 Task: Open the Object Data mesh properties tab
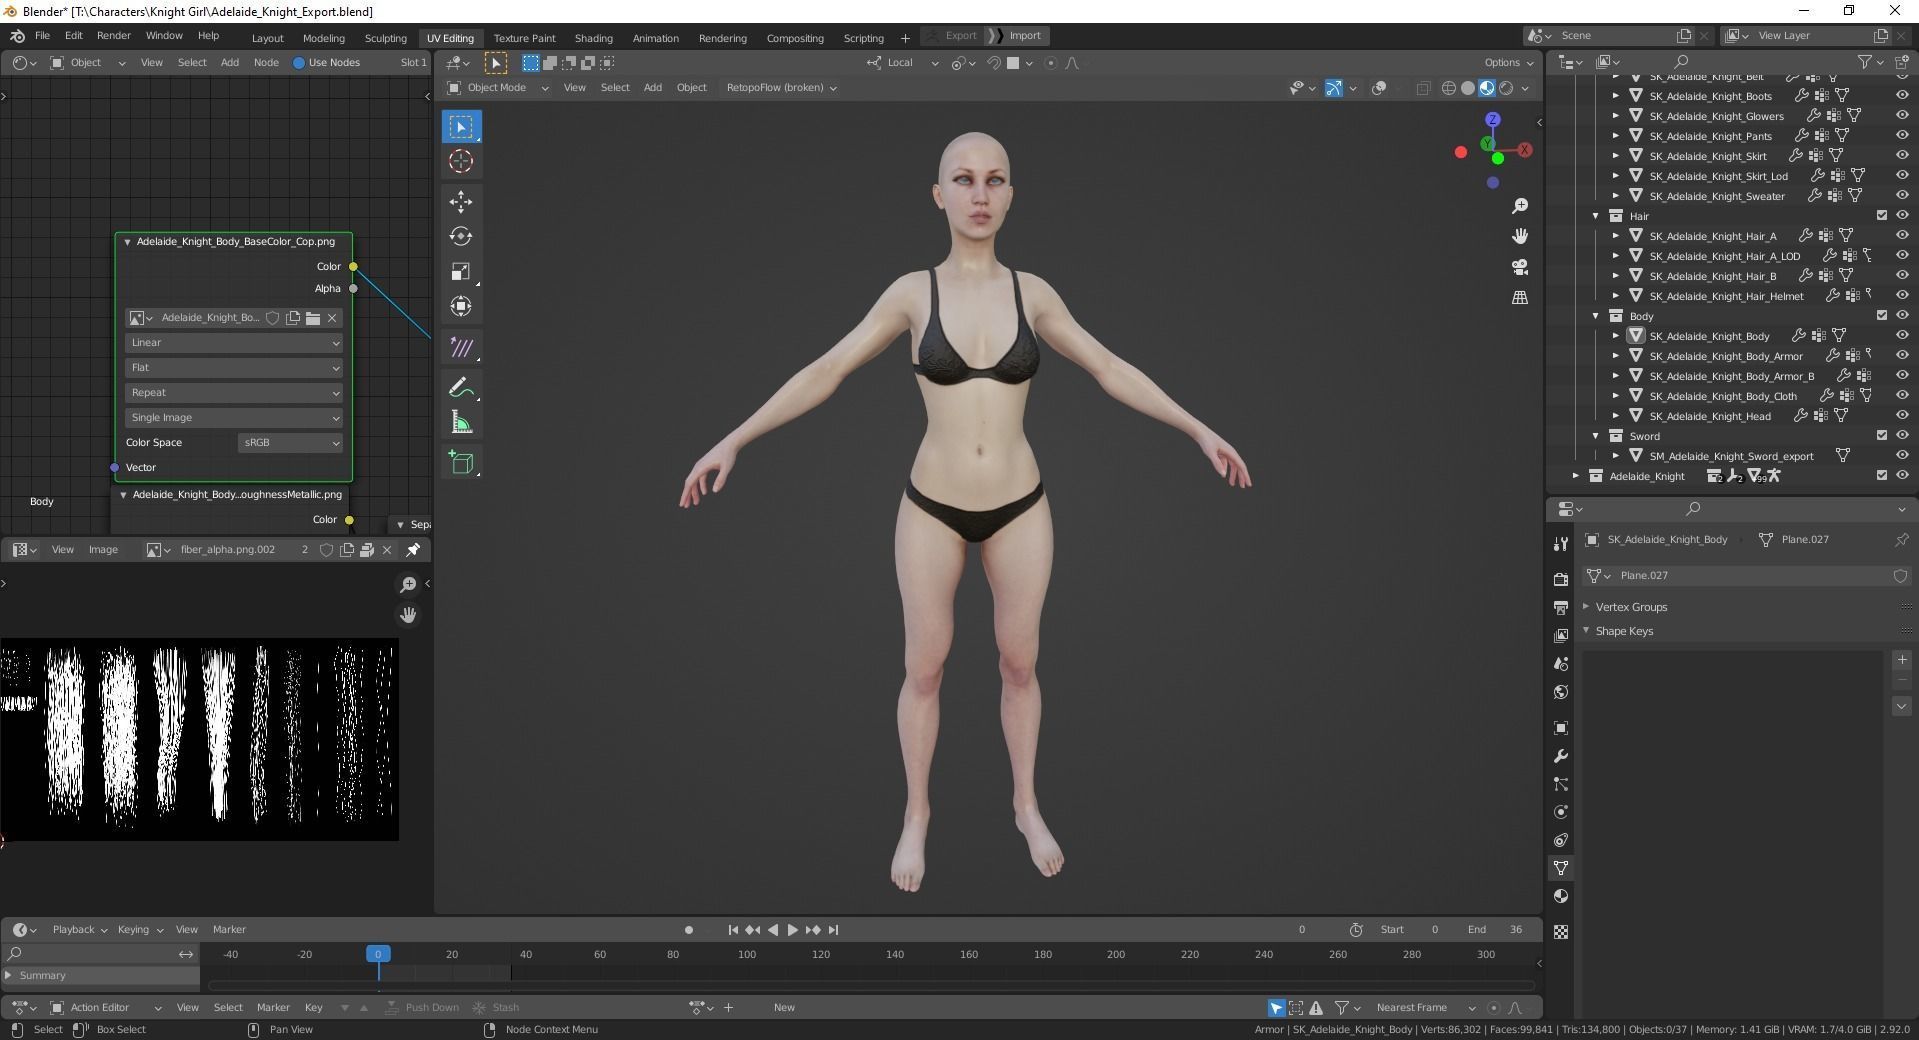(x=1561, y=868)
